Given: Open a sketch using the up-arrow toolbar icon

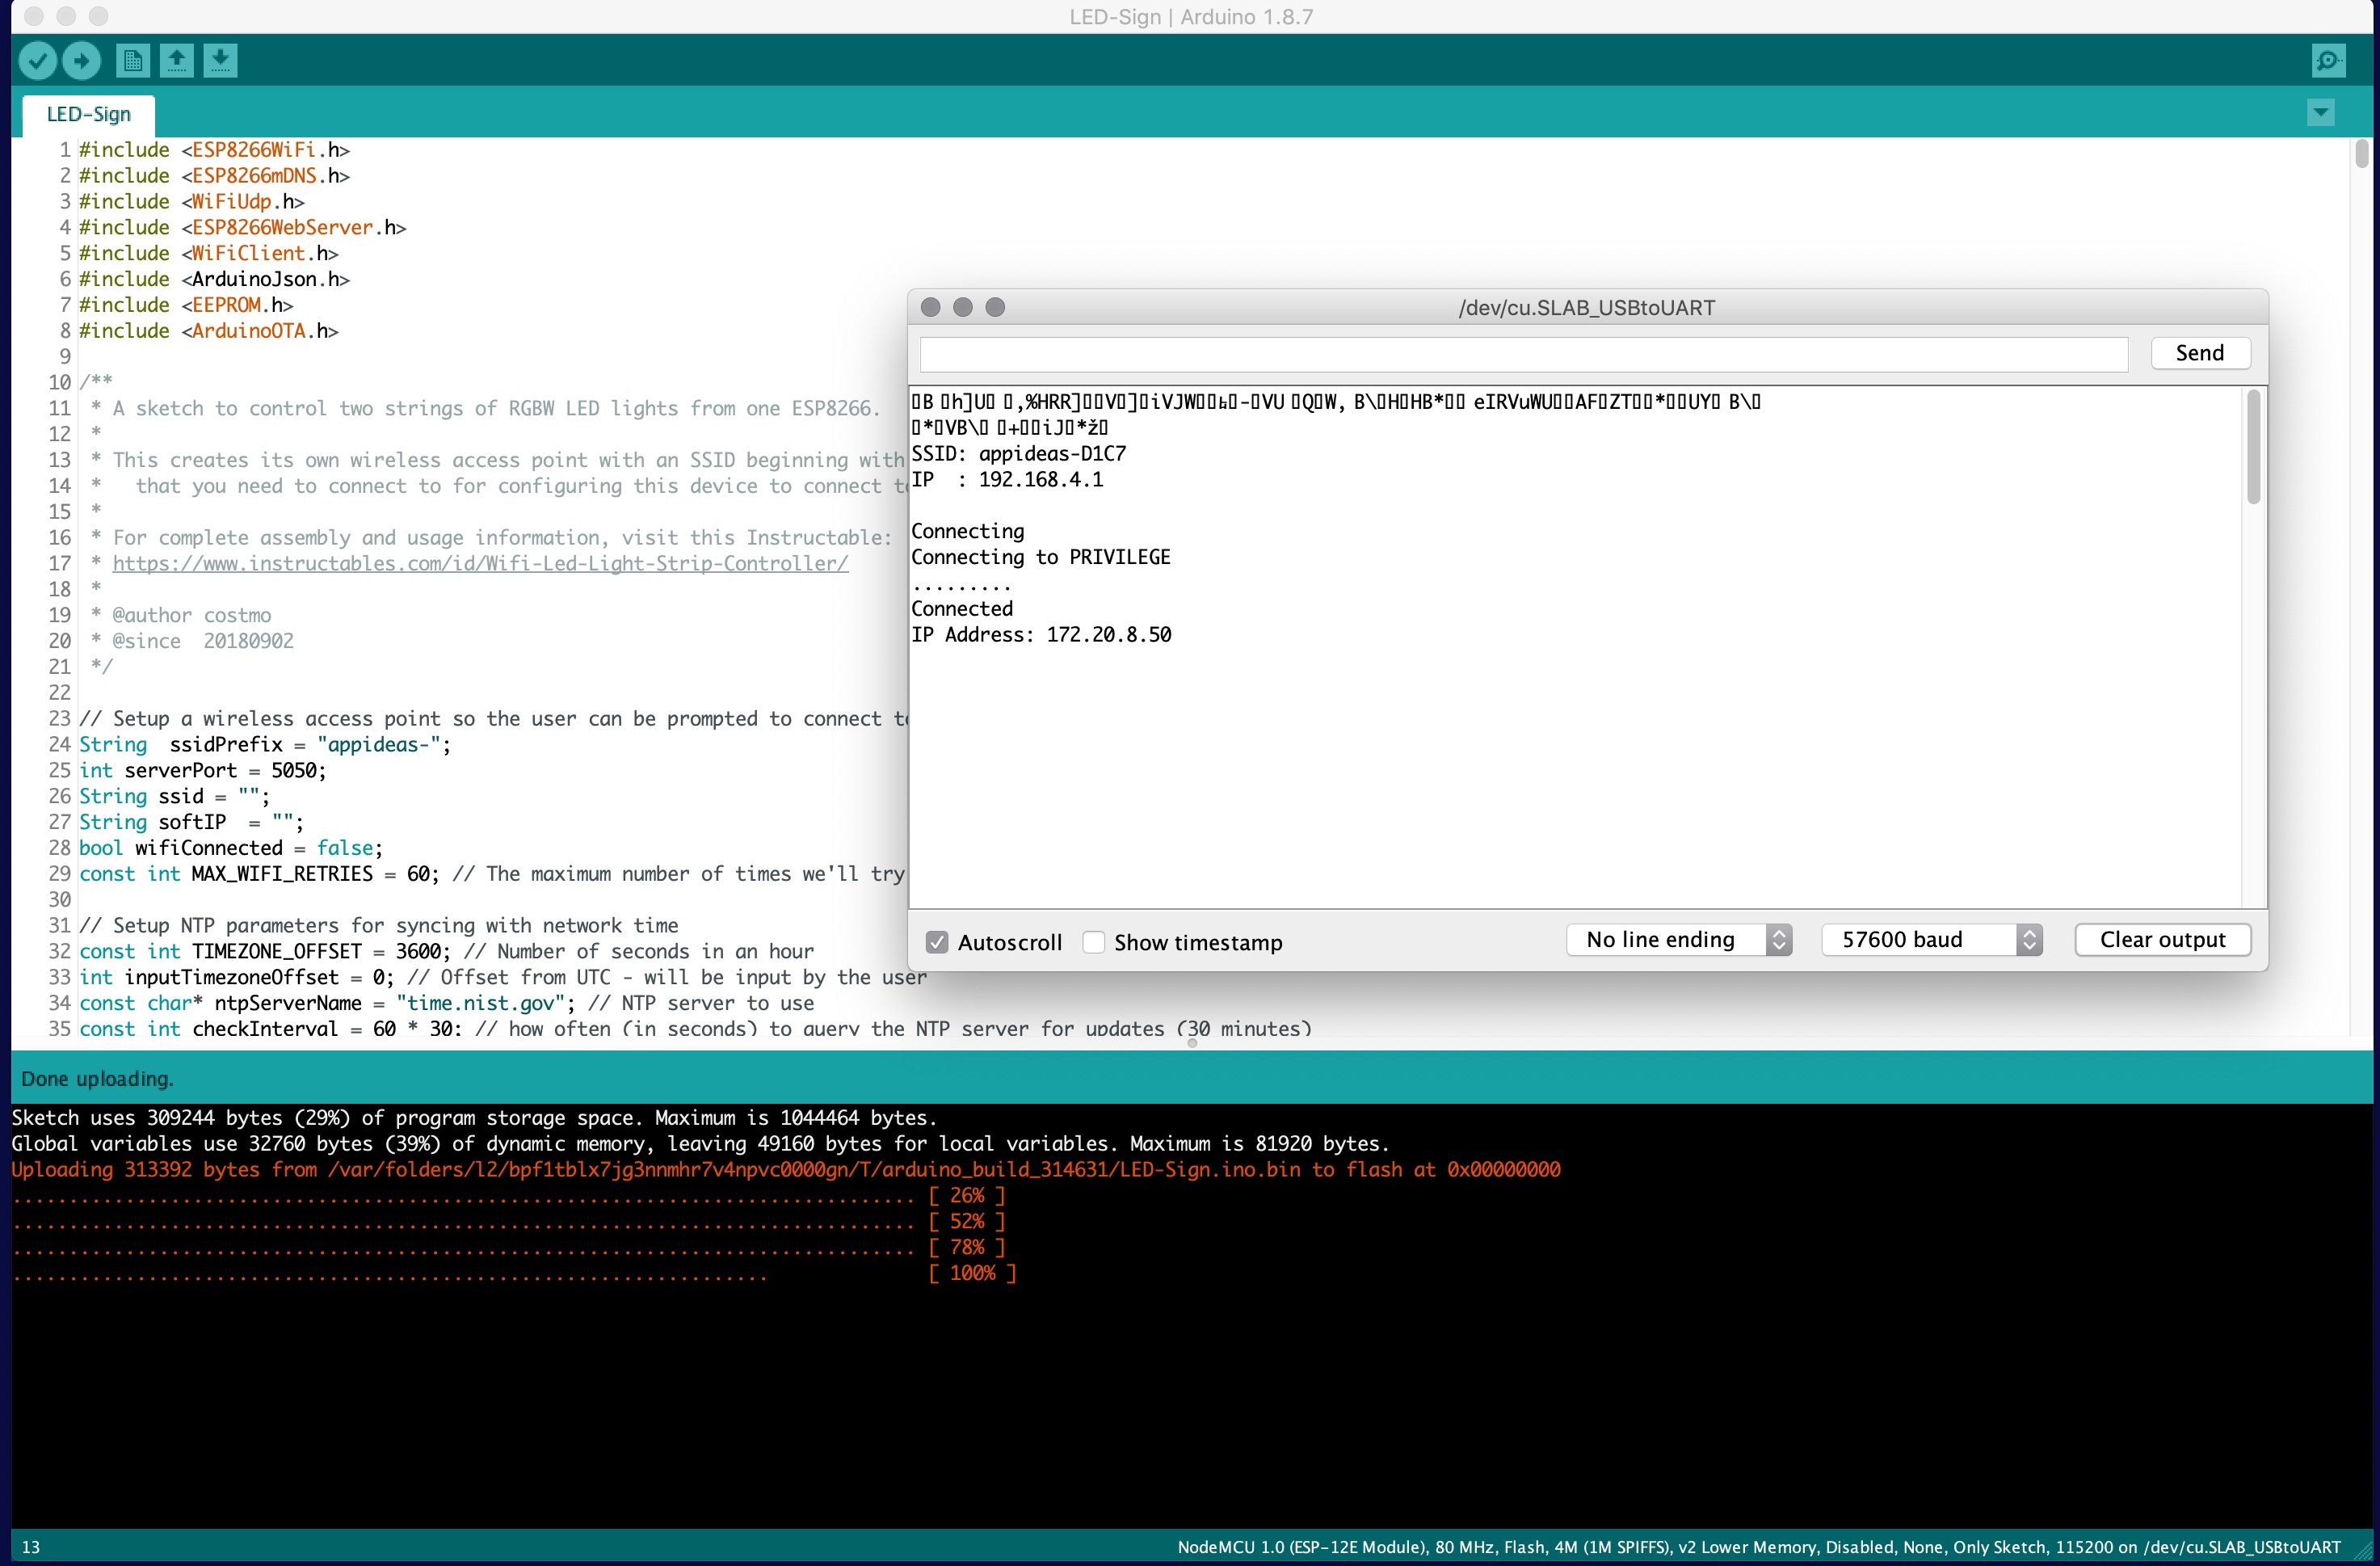Looking at the screenshot, I should tap(176, 60).
